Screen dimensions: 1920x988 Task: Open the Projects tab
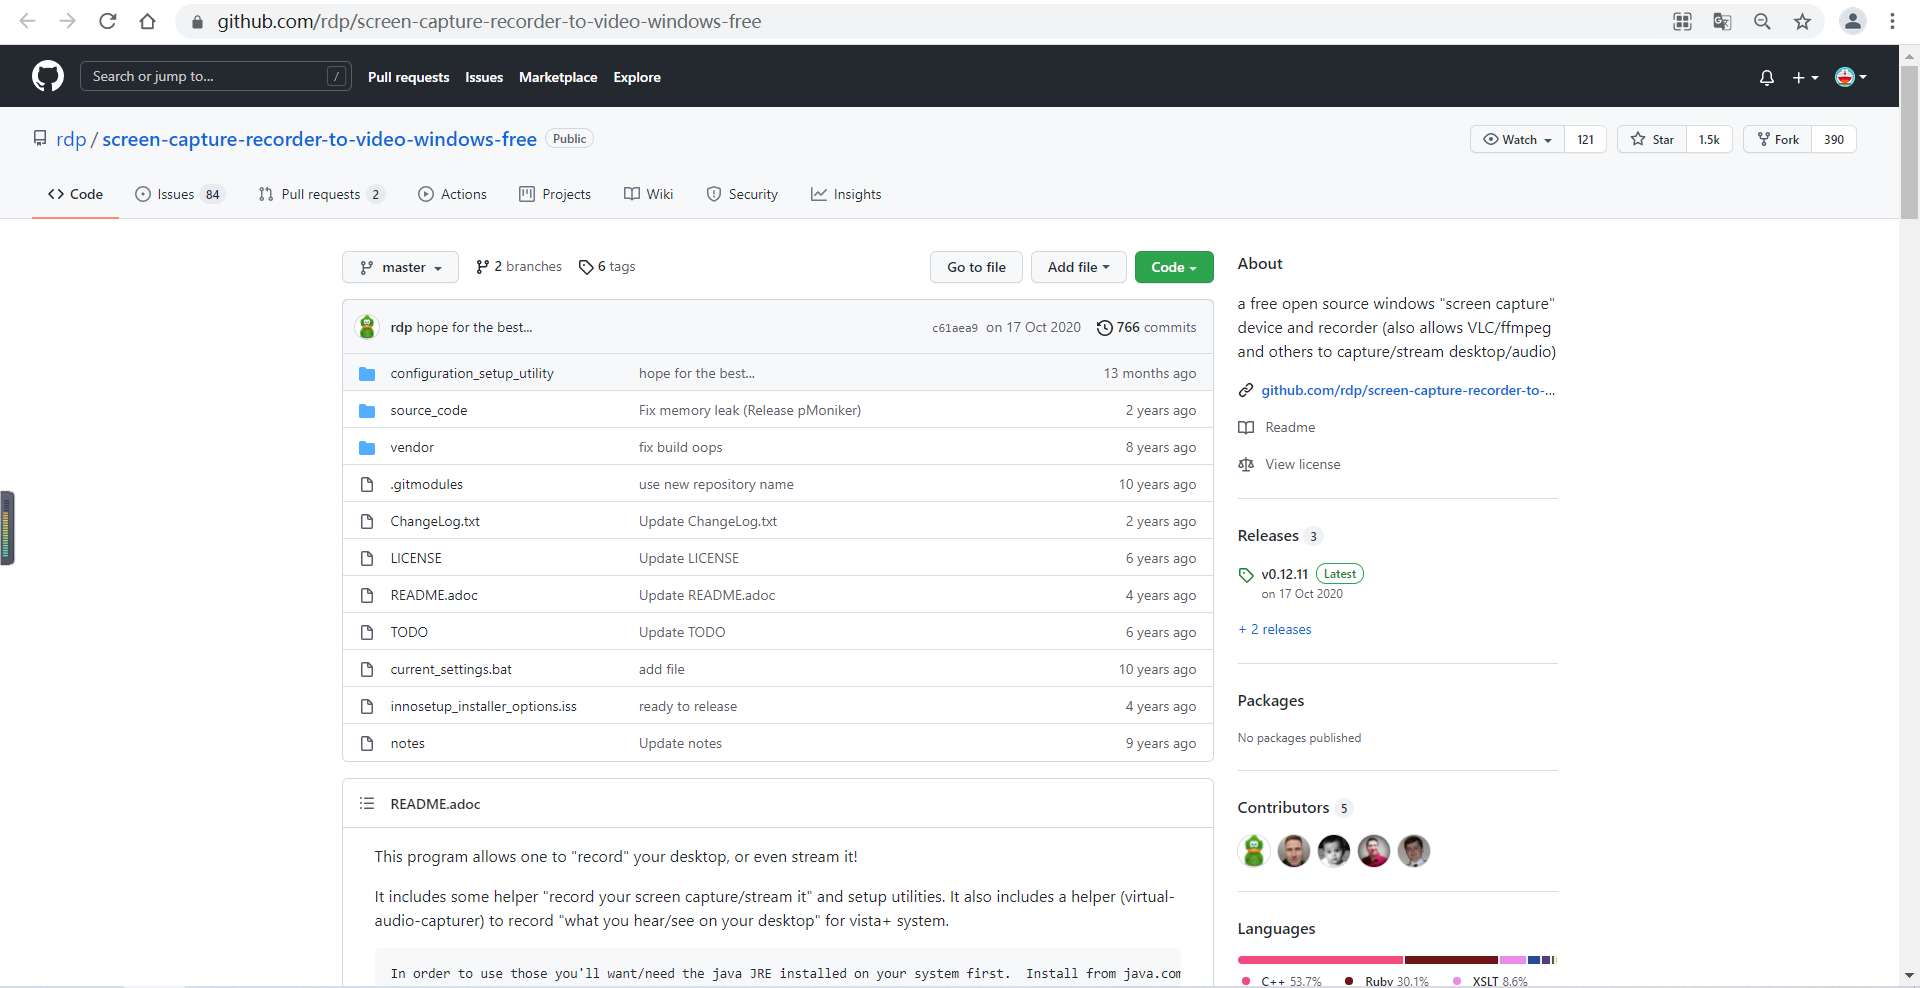[x=555, y=194]
